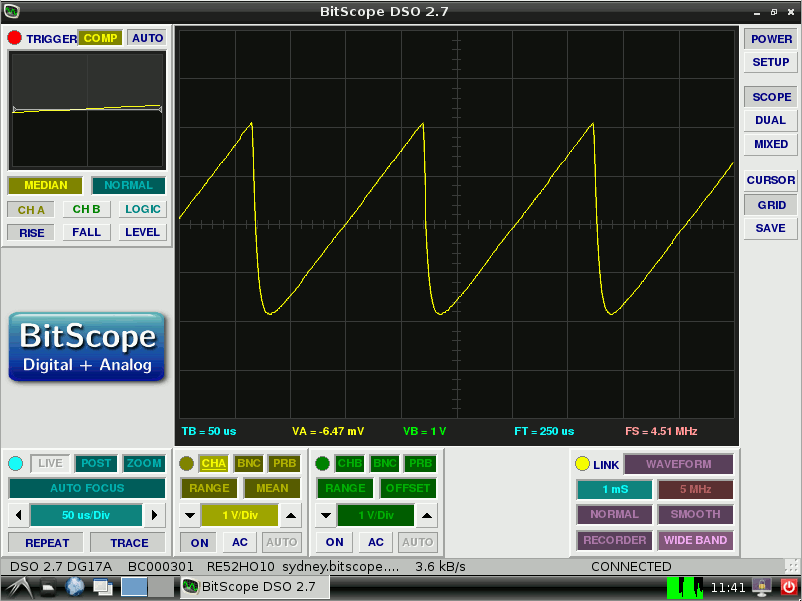This screenshot has width=802, height=601.
Task: Adjust trigger level in trigger preview
Action: (x=87, y=110)
